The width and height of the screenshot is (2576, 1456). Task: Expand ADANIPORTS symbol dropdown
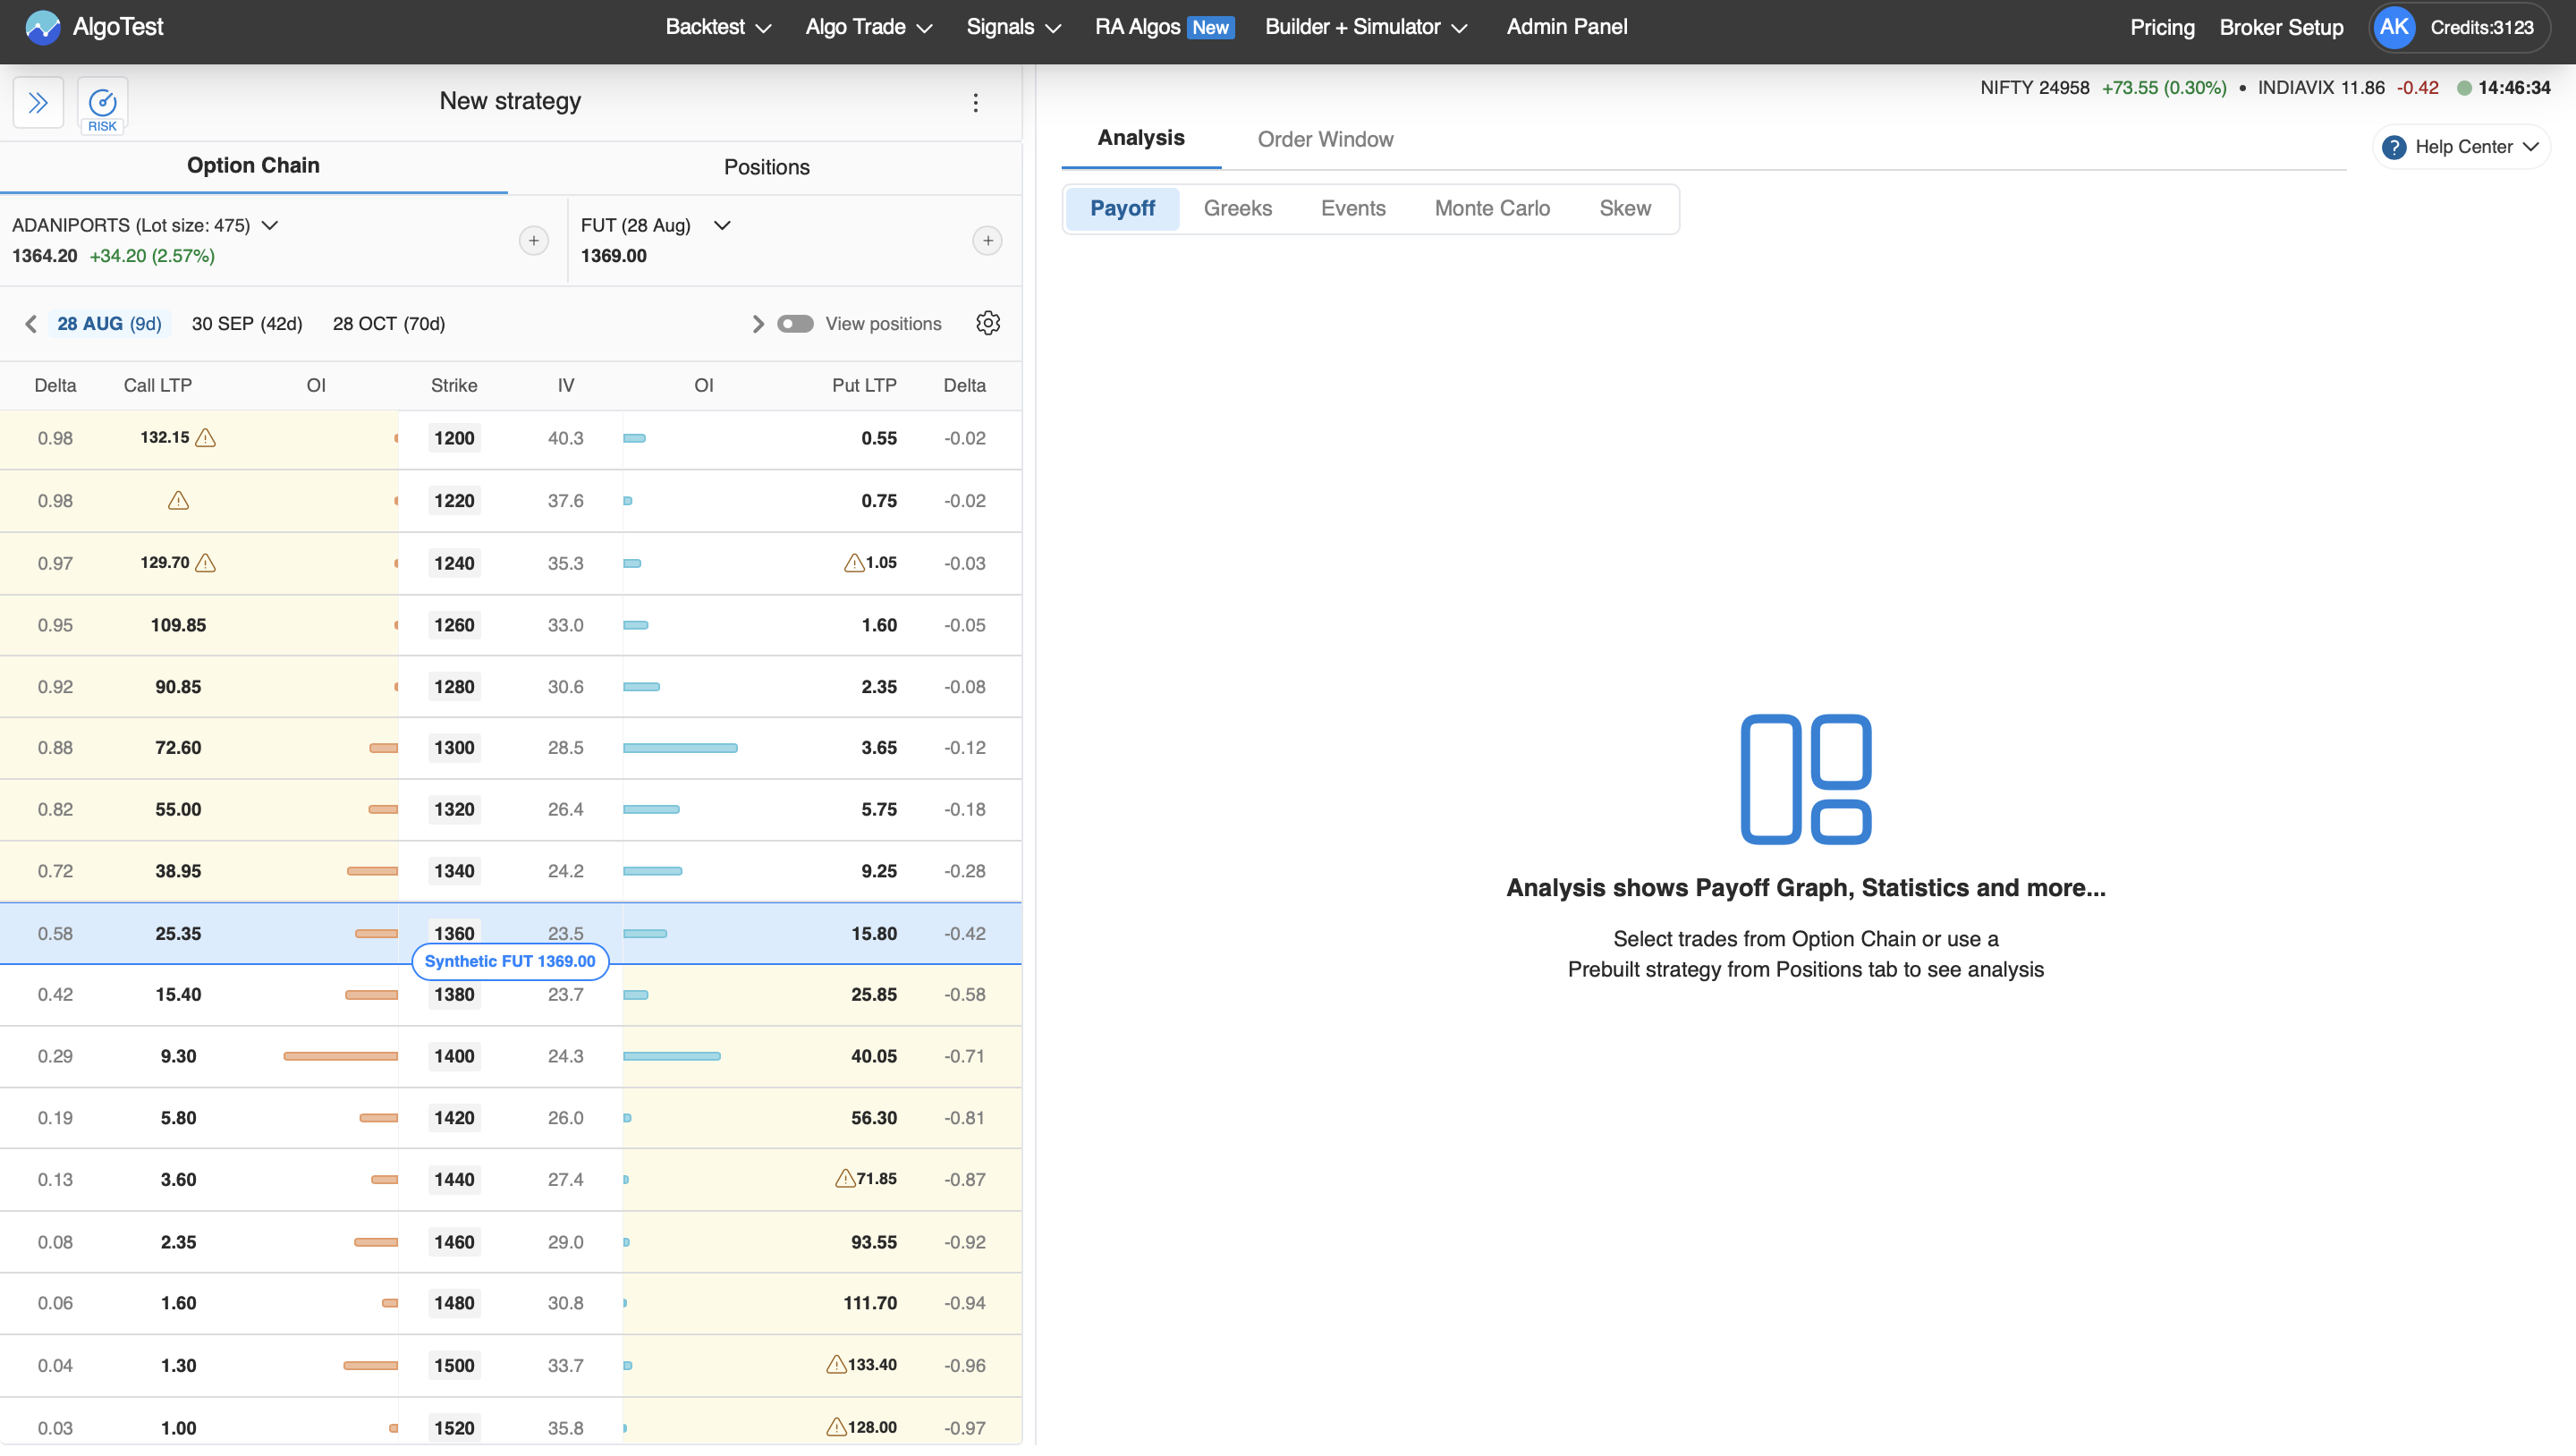coord(269,225)
